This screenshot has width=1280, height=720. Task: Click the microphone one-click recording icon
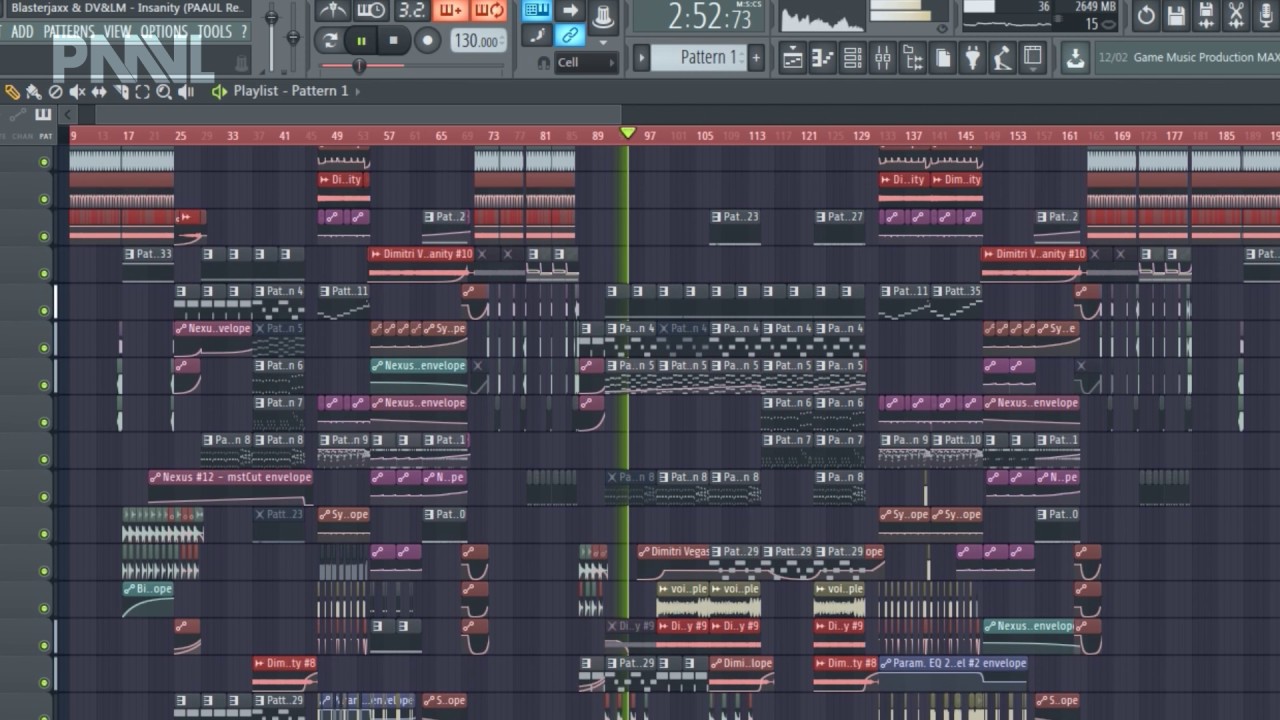1266,15
